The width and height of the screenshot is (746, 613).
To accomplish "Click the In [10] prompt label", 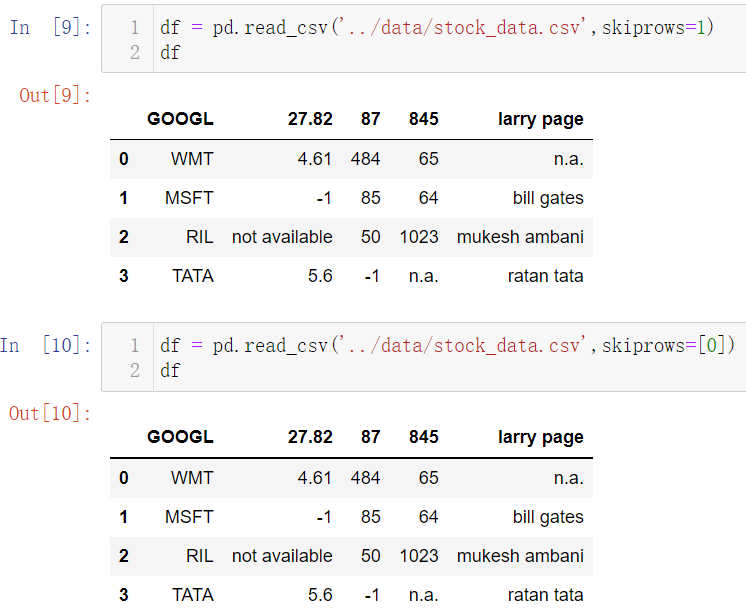I will 46,346.
